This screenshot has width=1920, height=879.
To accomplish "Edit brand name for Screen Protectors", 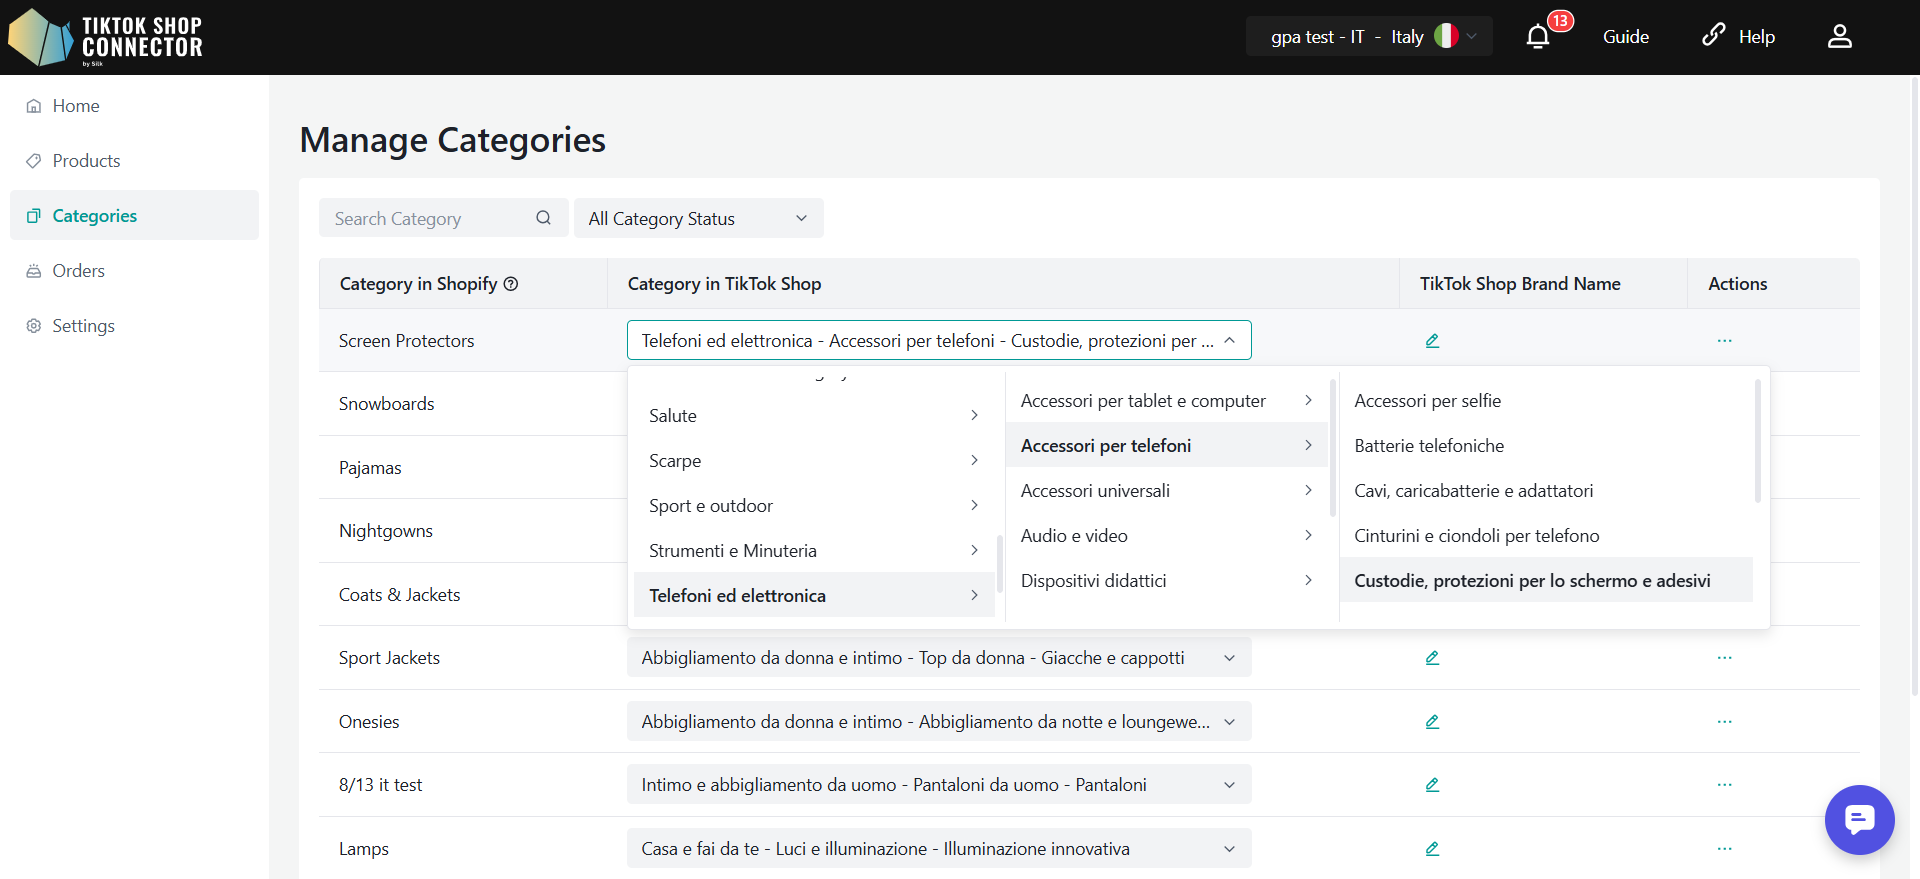I will click(x=1432, y=341).
